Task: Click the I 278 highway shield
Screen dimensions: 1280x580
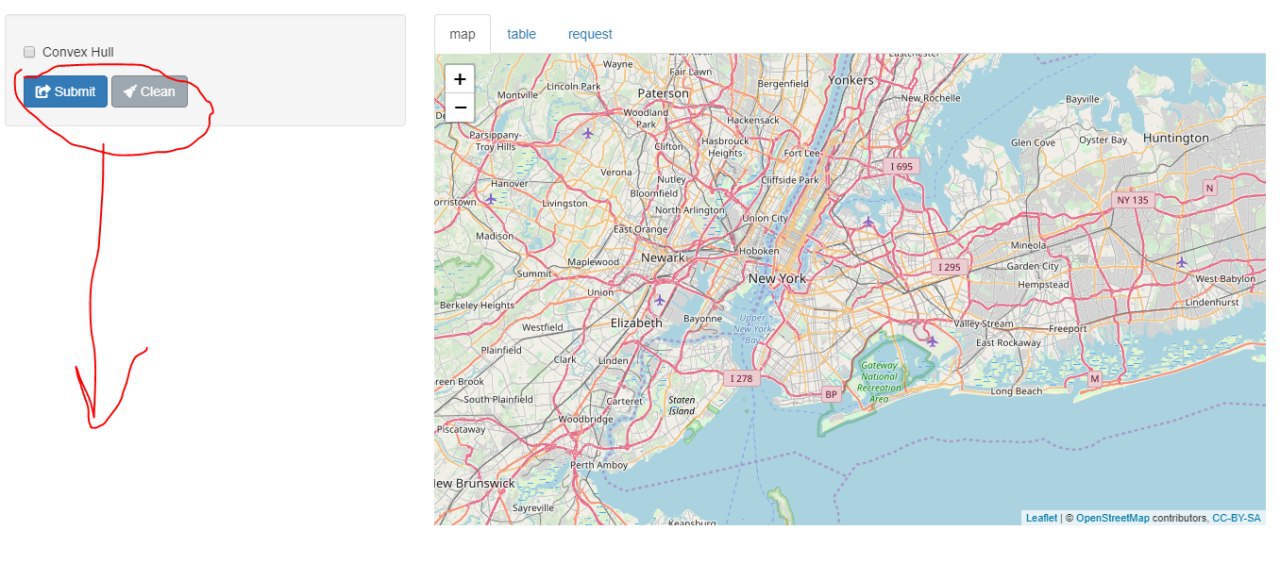Action: (x=741, y=378)
